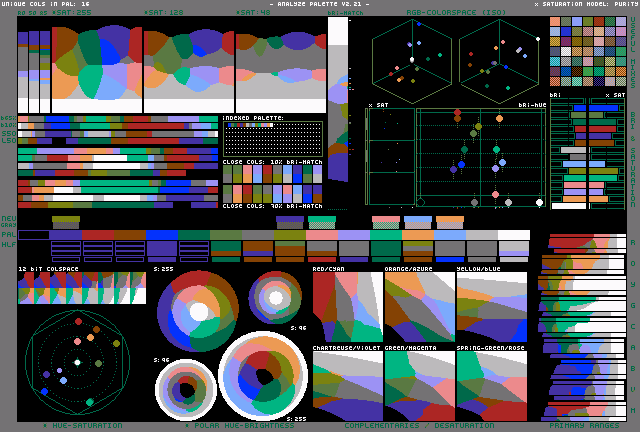Click the Bri-Hue scatter plot

(x=480, y=157)
